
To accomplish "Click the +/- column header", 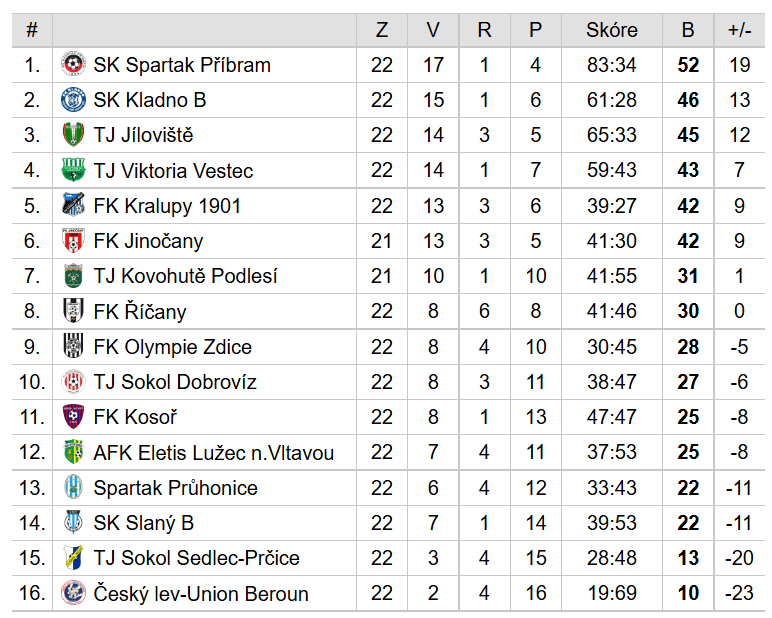I will (739, 30).
